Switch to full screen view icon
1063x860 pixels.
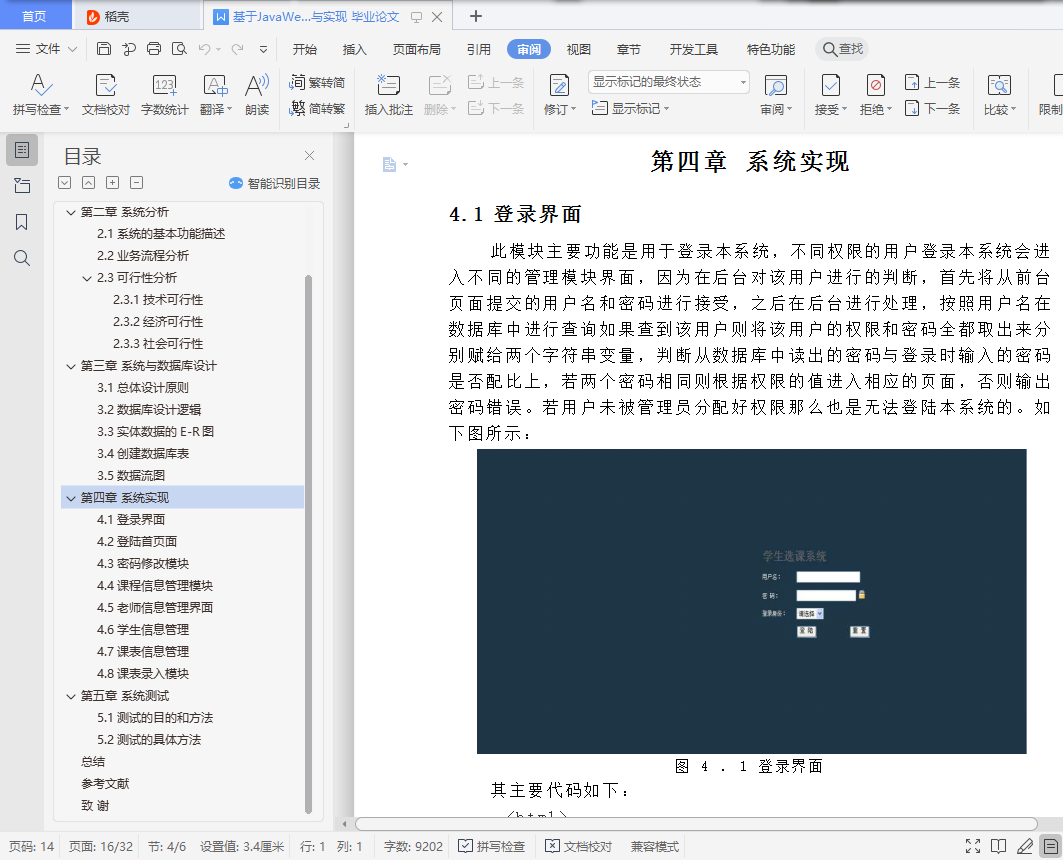[973, 846]
